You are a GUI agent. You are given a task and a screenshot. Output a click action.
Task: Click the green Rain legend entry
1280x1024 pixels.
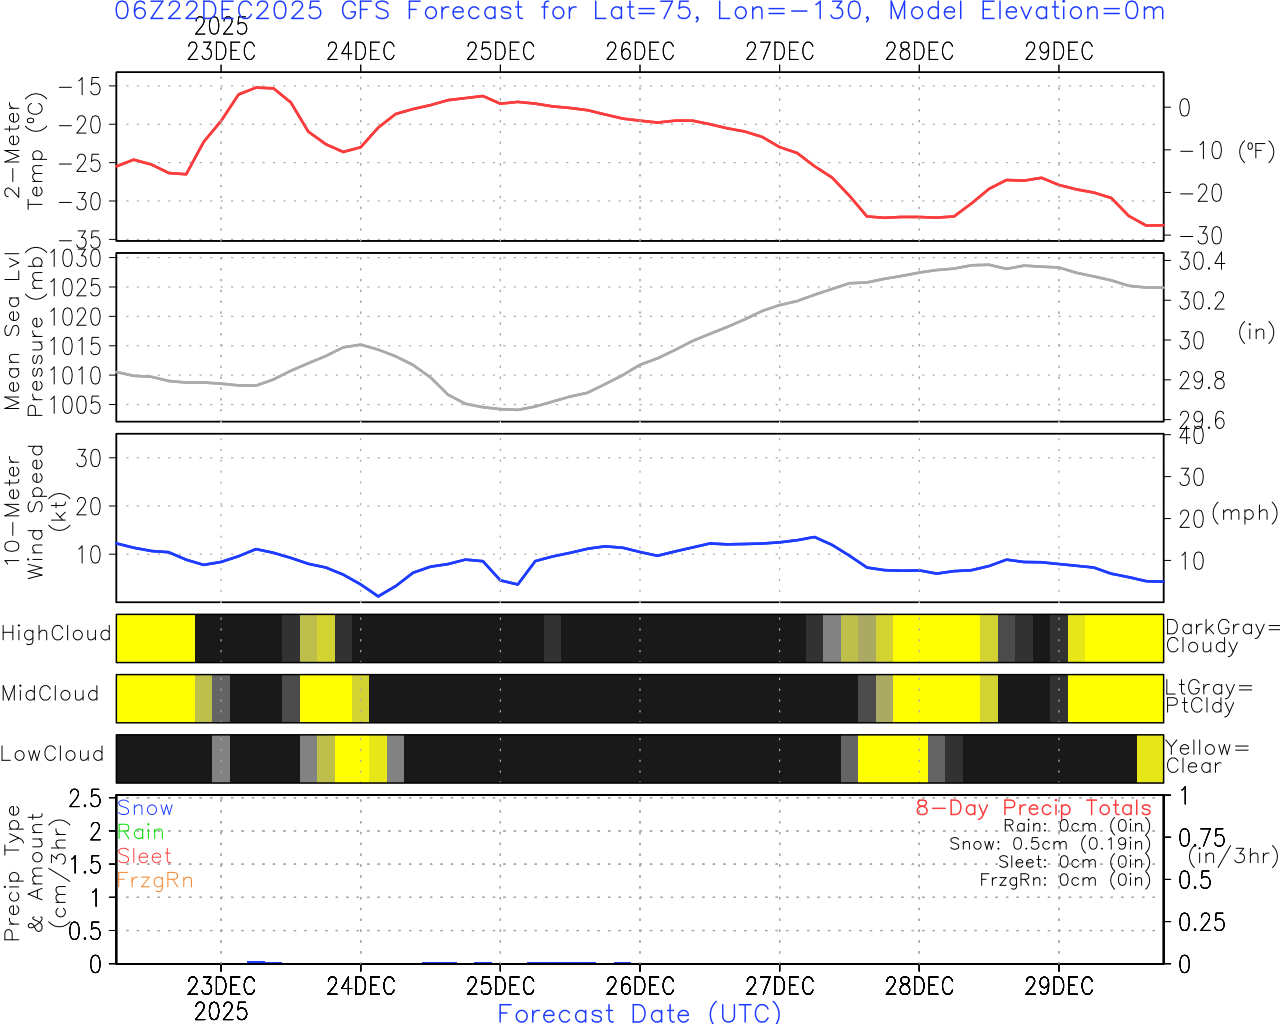(x=141, y=832)
